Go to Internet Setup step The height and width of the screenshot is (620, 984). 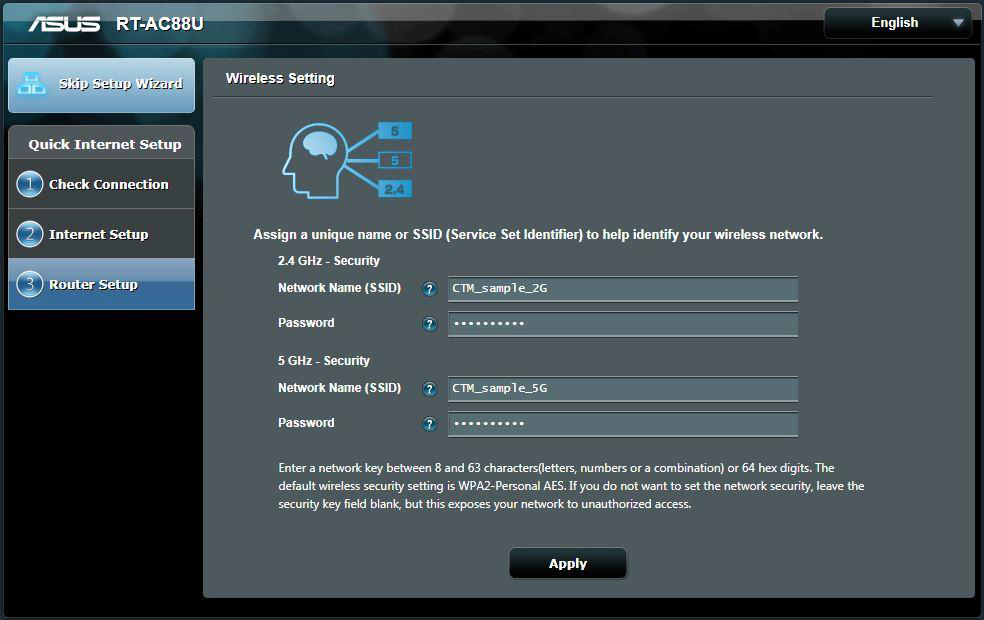[102, 234]
